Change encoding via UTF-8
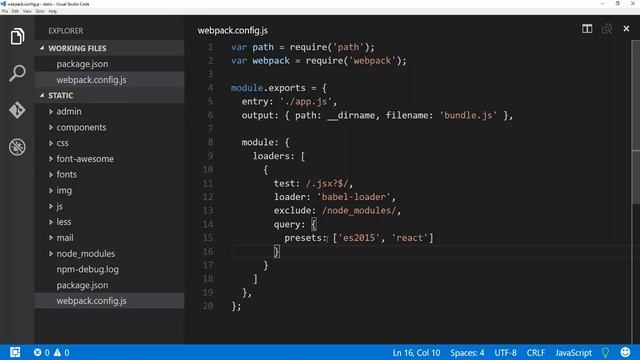This screenshot has width=640, height=360. (x=505, y=353)
